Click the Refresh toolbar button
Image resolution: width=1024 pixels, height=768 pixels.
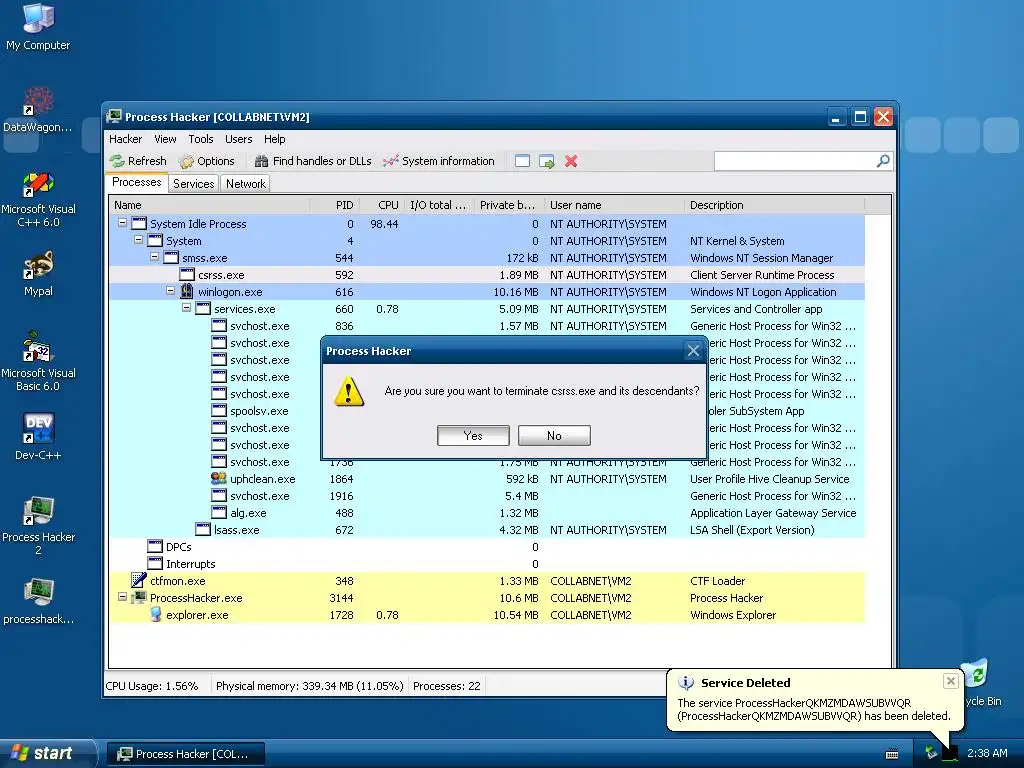pos(138,161)
